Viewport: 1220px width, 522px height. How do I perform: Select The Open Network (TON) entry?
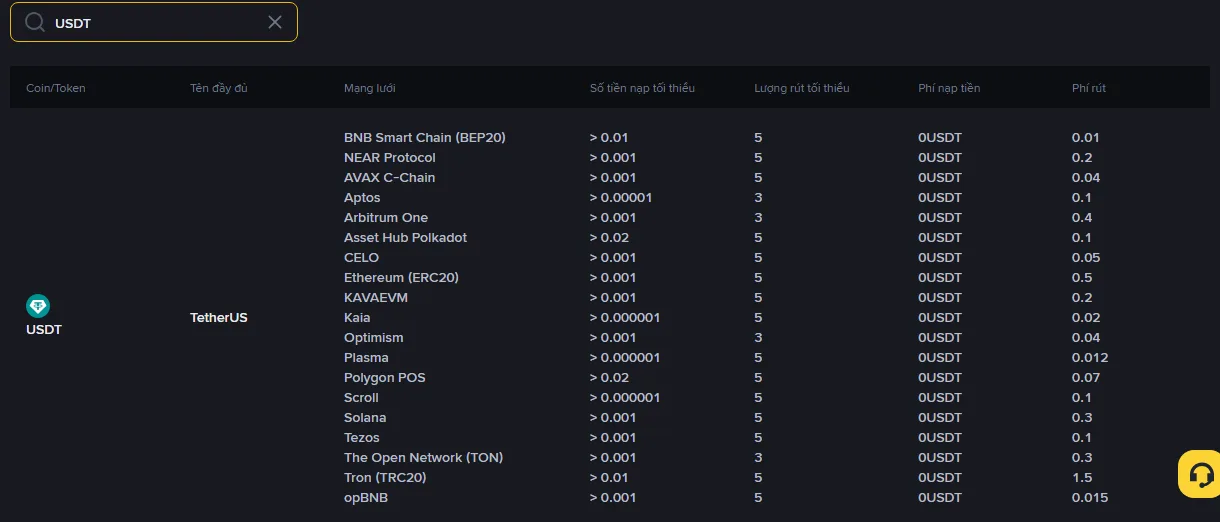point(424,457)
